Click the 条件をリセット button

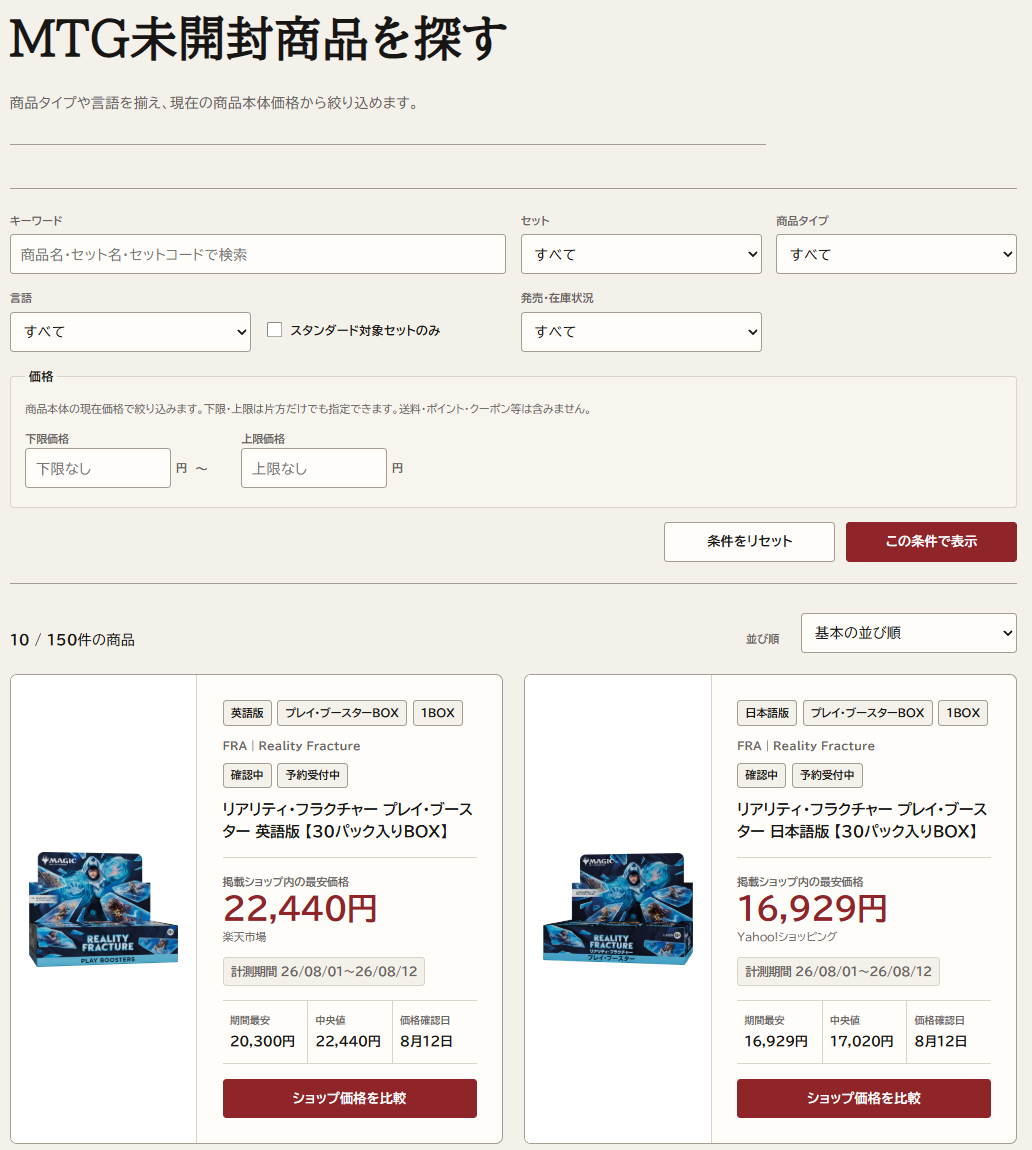pyautogui.click(x=749, y=541)
